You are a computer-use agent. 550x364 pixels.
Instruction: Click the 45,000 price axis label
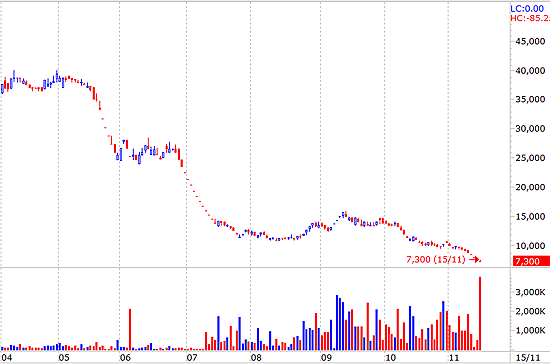click(x=530, y=41)
